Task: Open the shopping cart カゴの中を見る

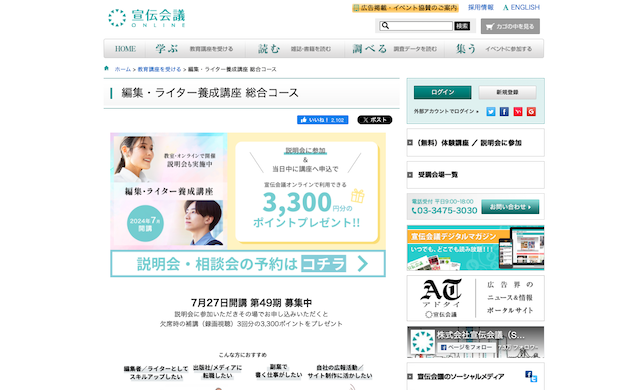Action: (510, 26)
